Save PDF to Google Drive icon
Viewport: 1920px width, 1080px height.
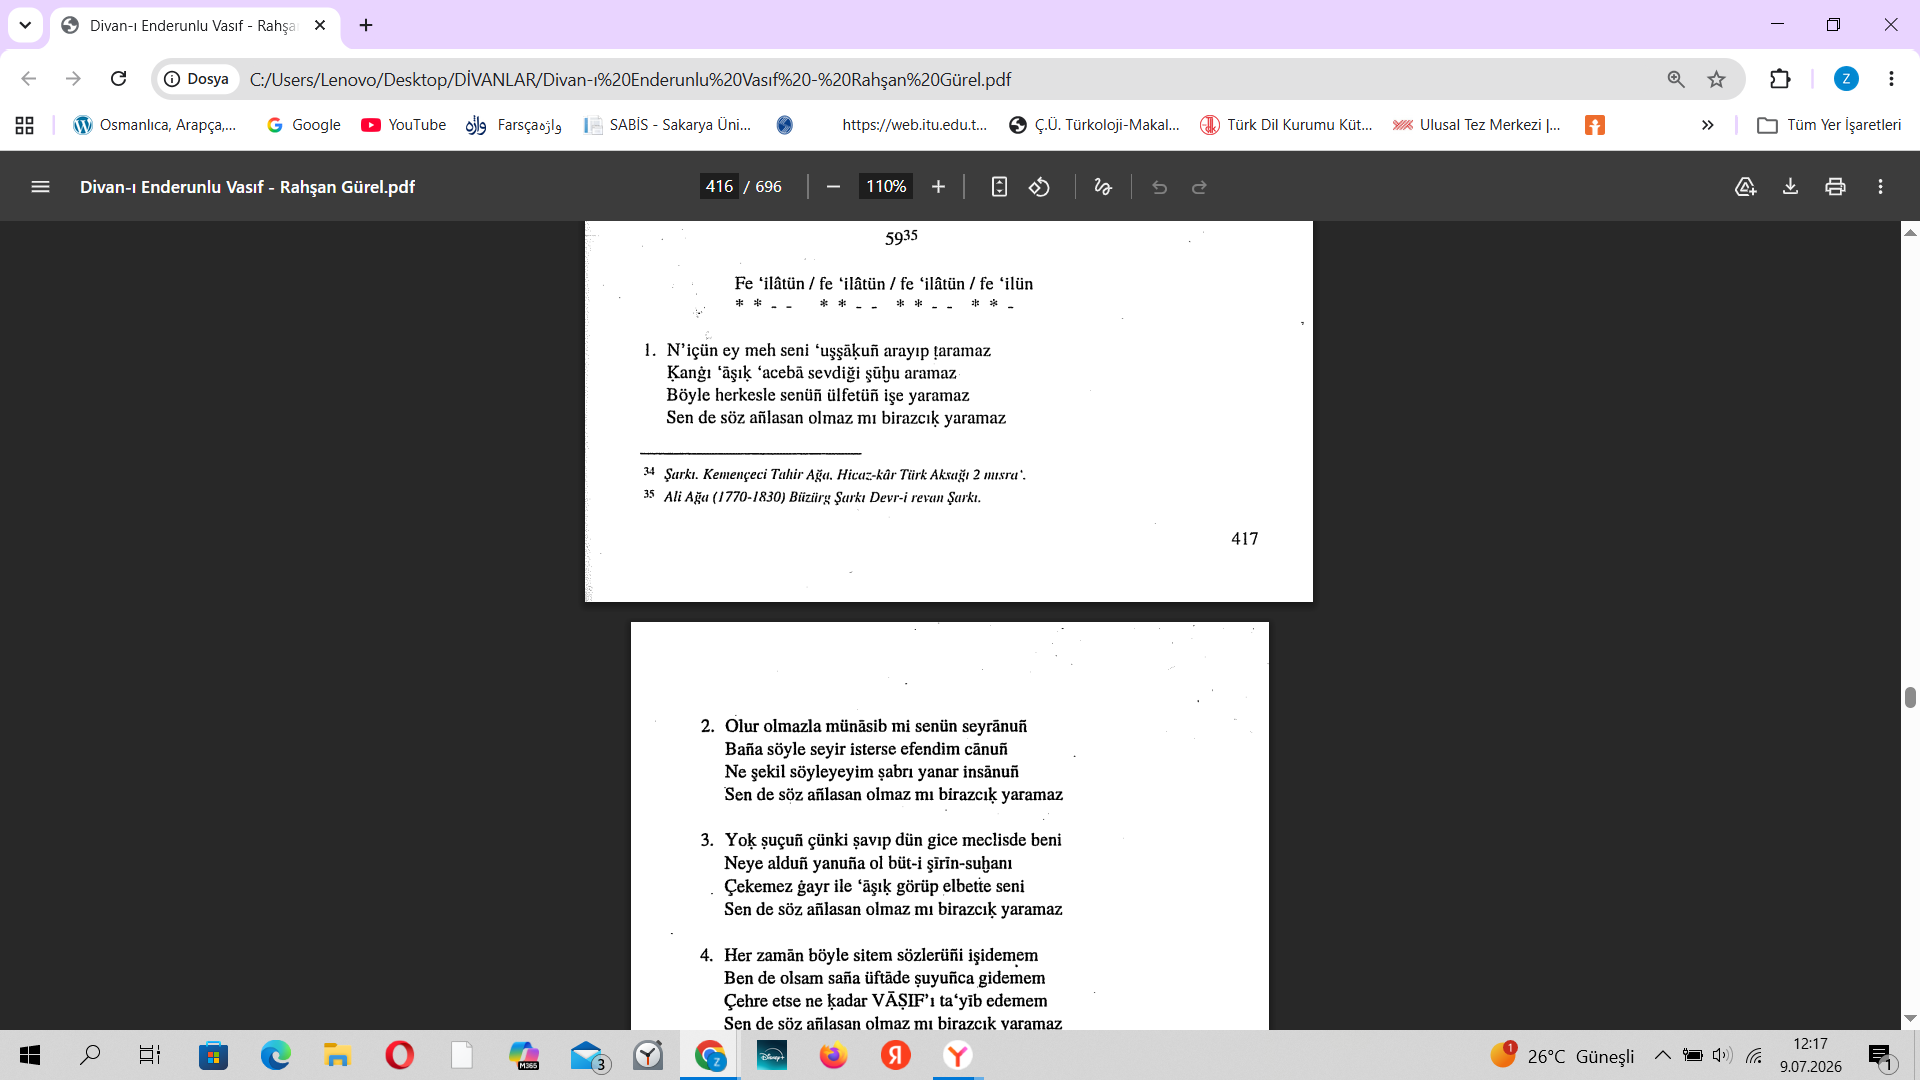1745,187
